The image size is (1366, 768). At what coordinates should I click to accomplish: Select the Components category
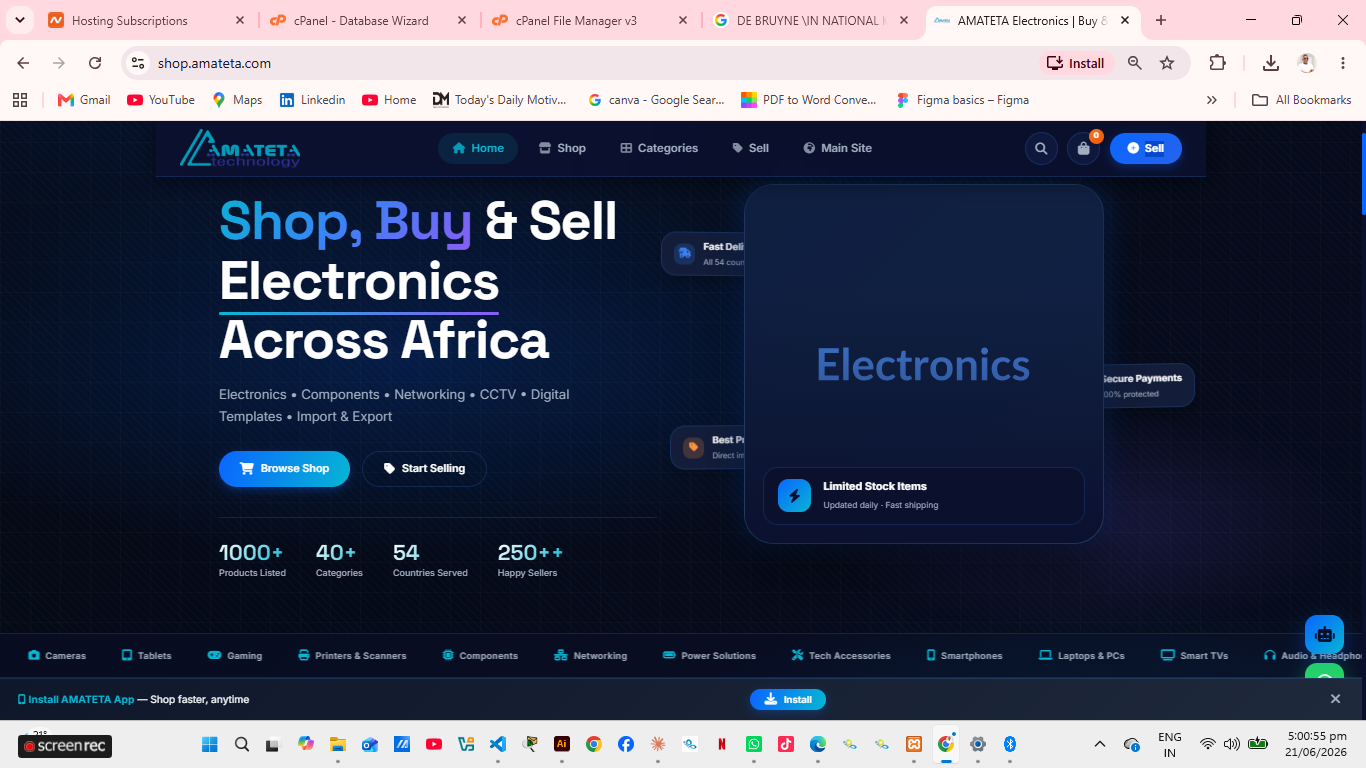[x=480, y=655]
